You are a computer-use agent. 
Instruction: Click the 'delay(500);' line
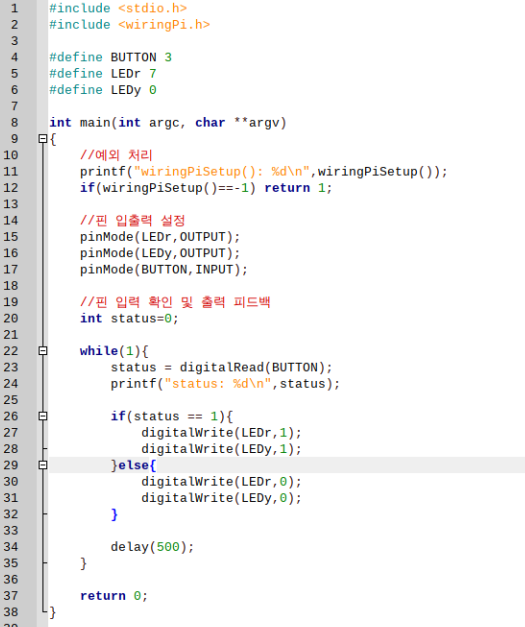[x=152, y=547]
